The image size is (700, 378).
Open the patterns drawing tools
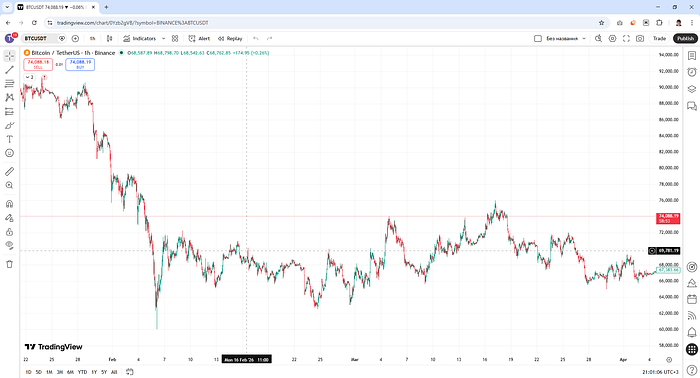9,97
